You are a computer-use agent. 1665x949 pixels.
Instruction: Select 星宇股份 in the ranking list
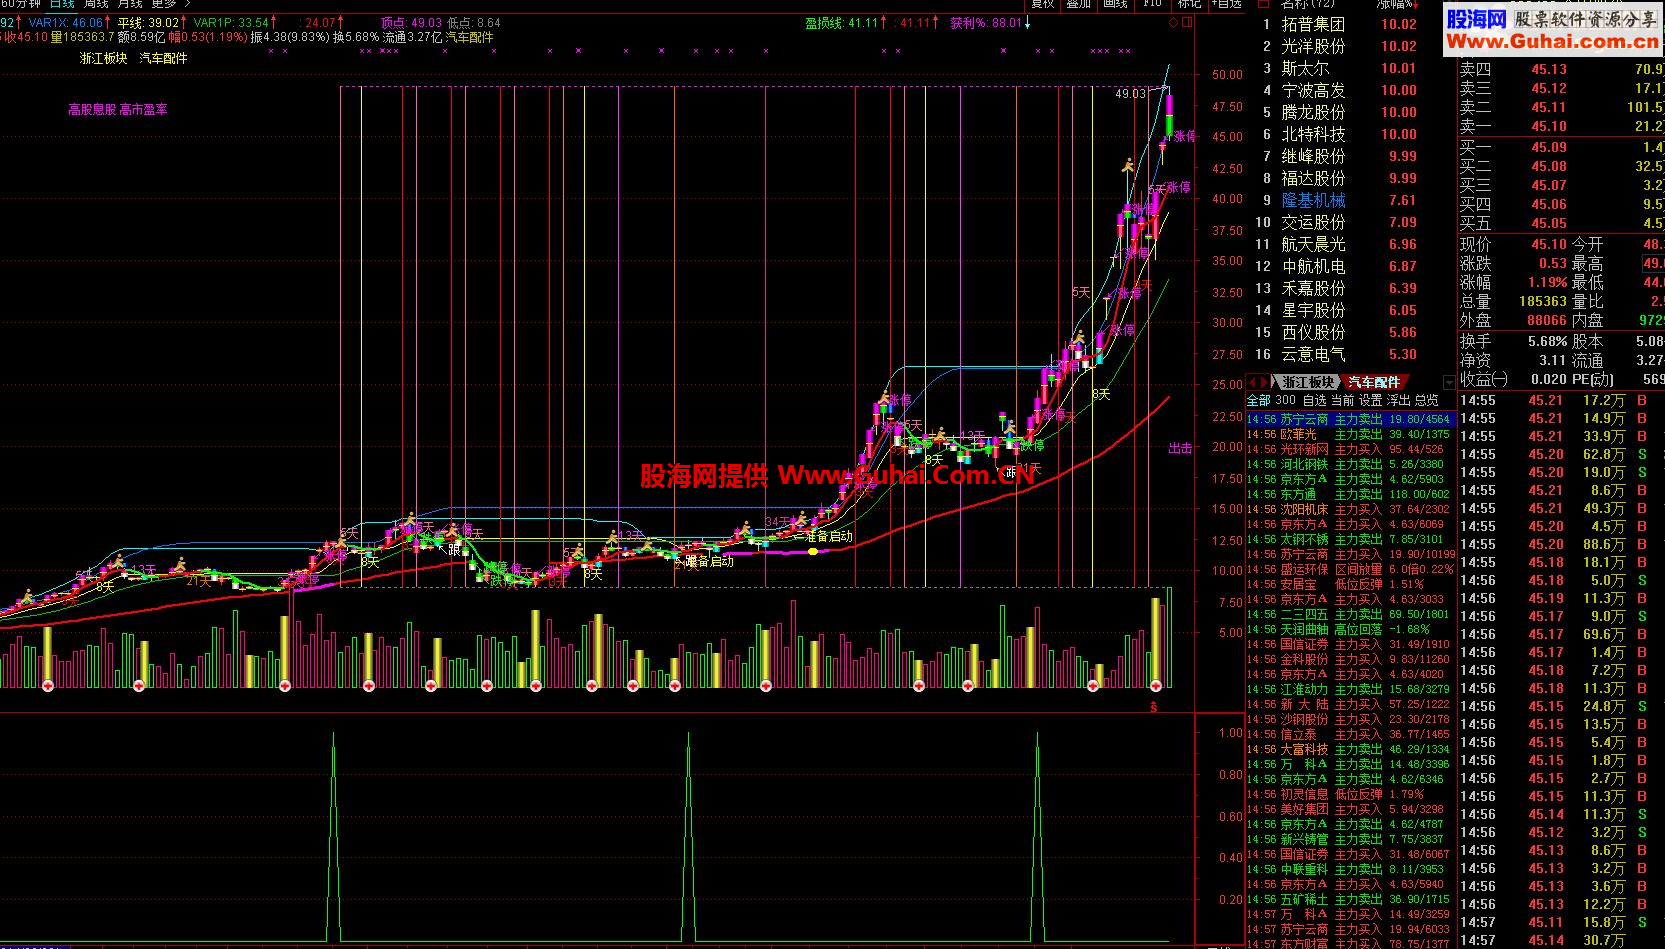point(1313,310)
